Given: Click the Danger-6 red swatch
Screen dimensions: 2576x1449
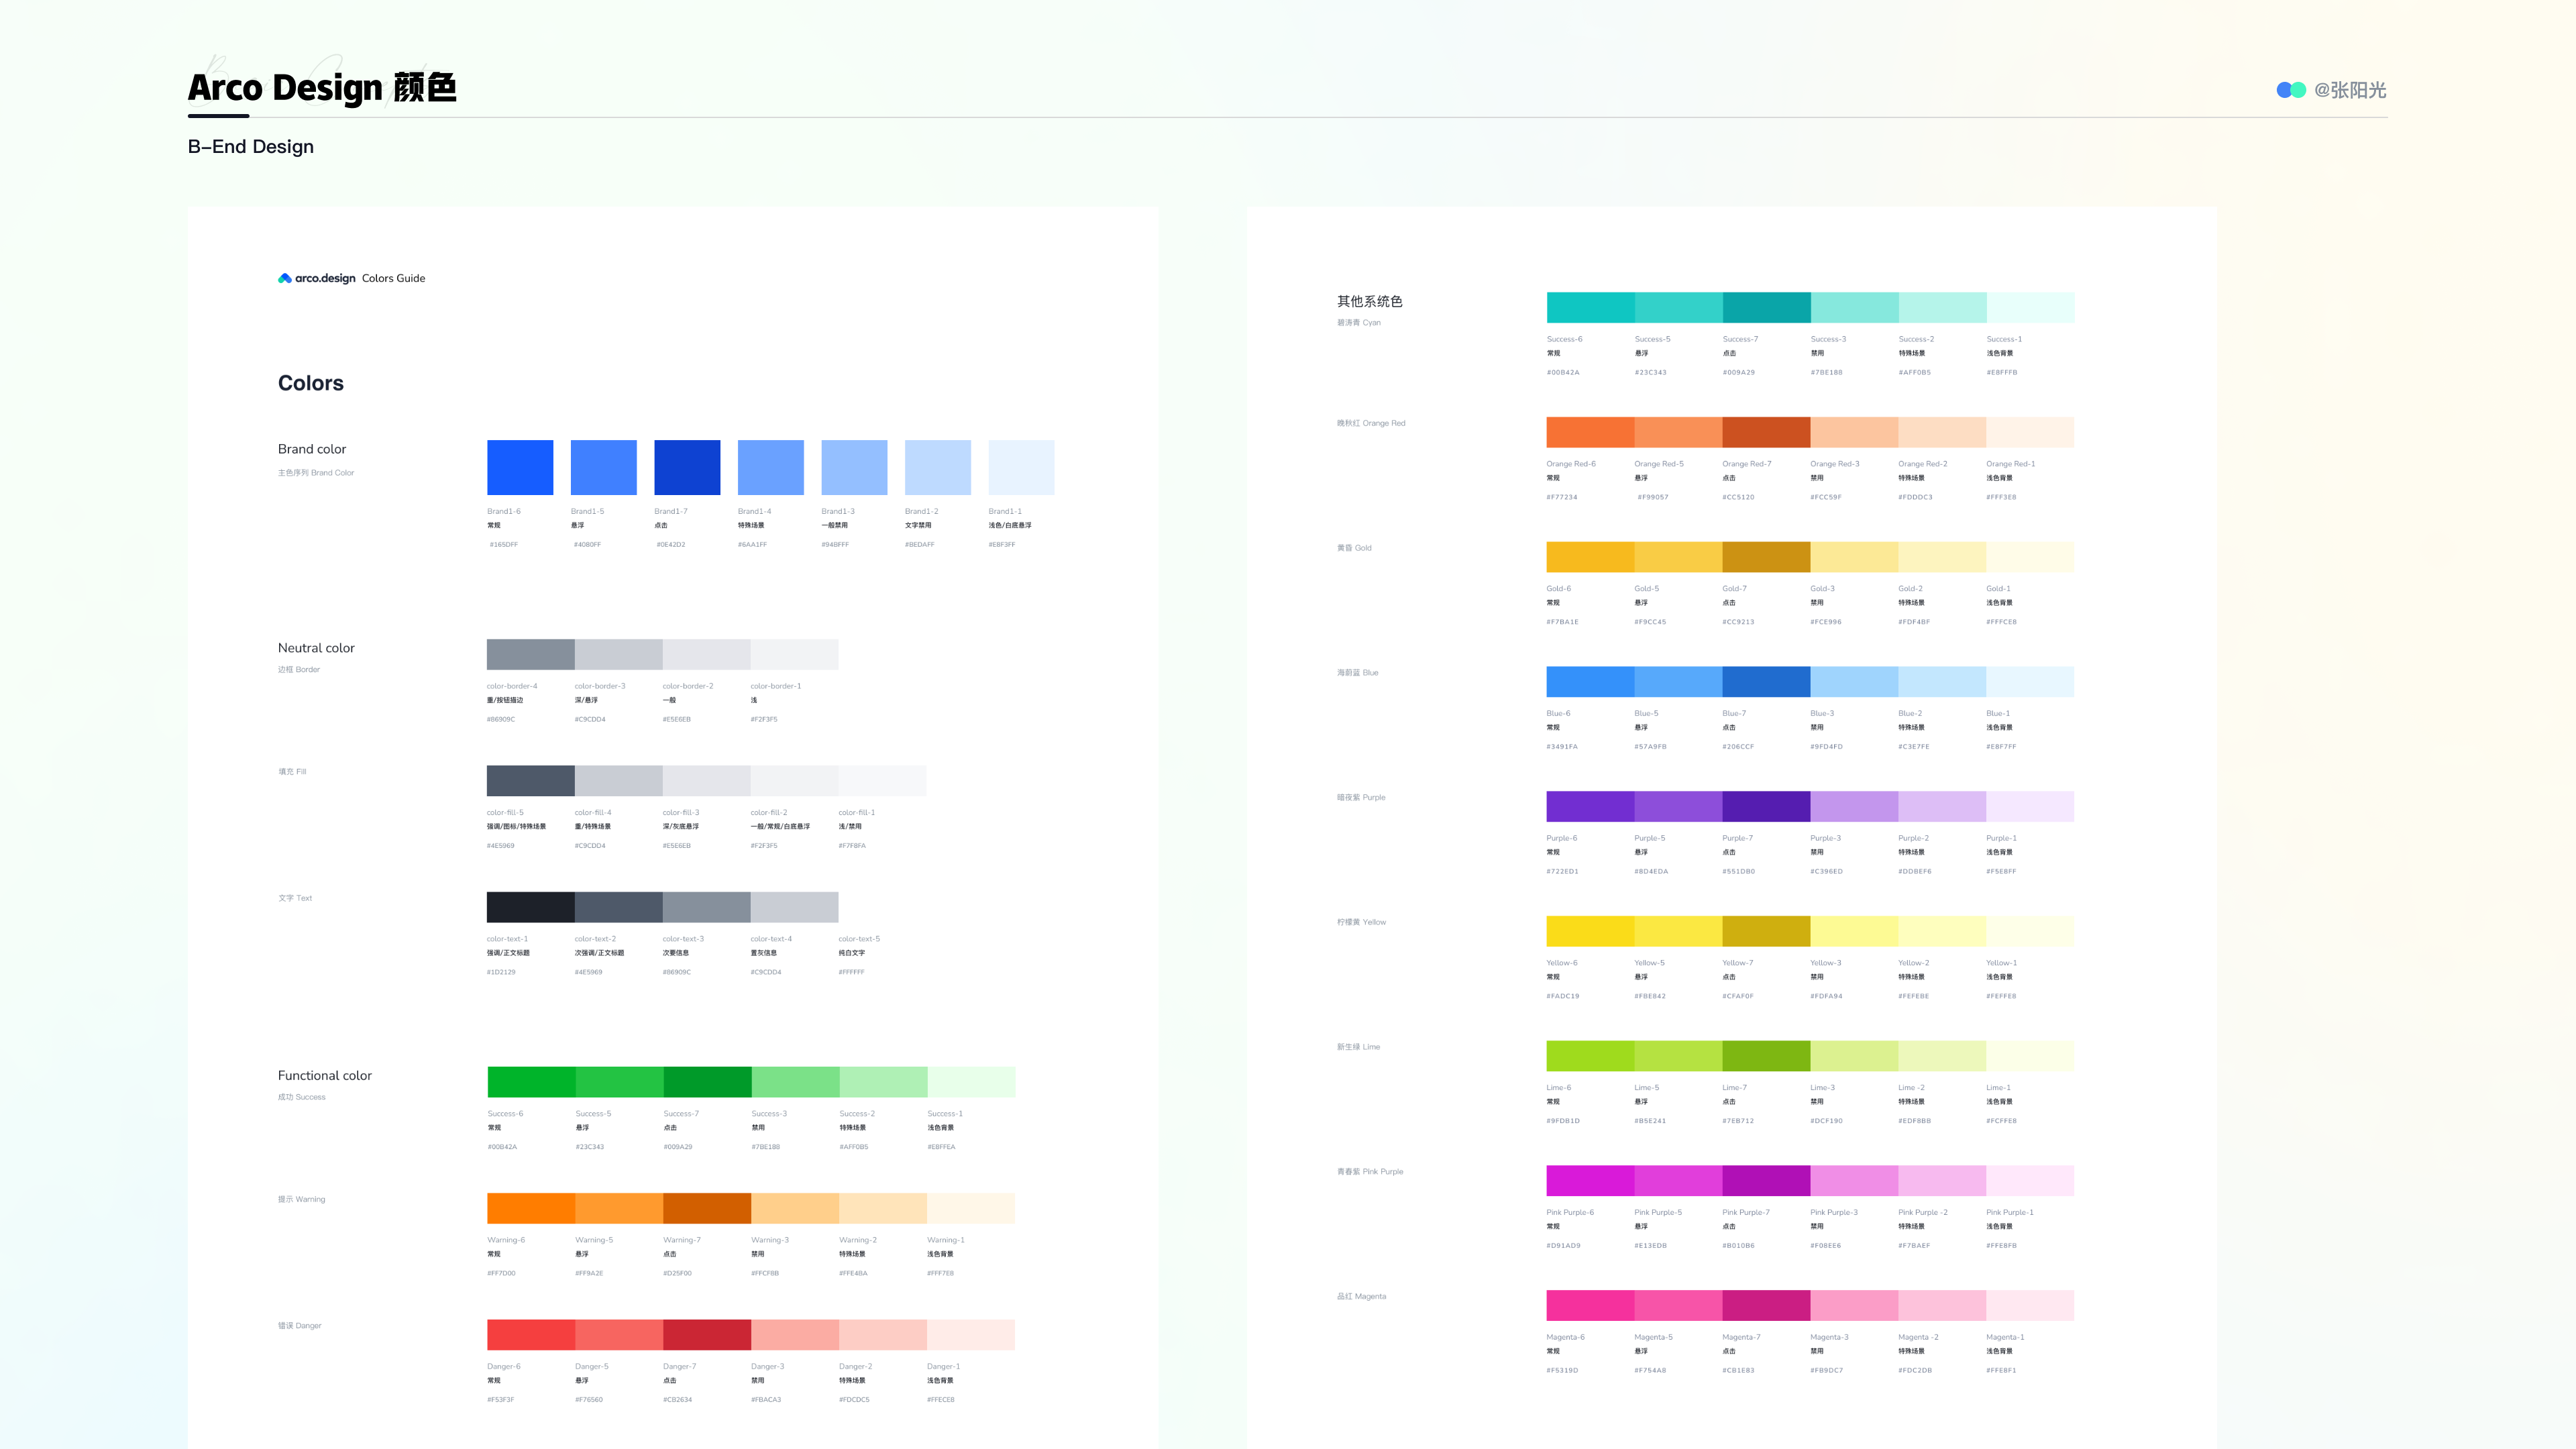Looking at the screenshot, I should point(531,1335).
